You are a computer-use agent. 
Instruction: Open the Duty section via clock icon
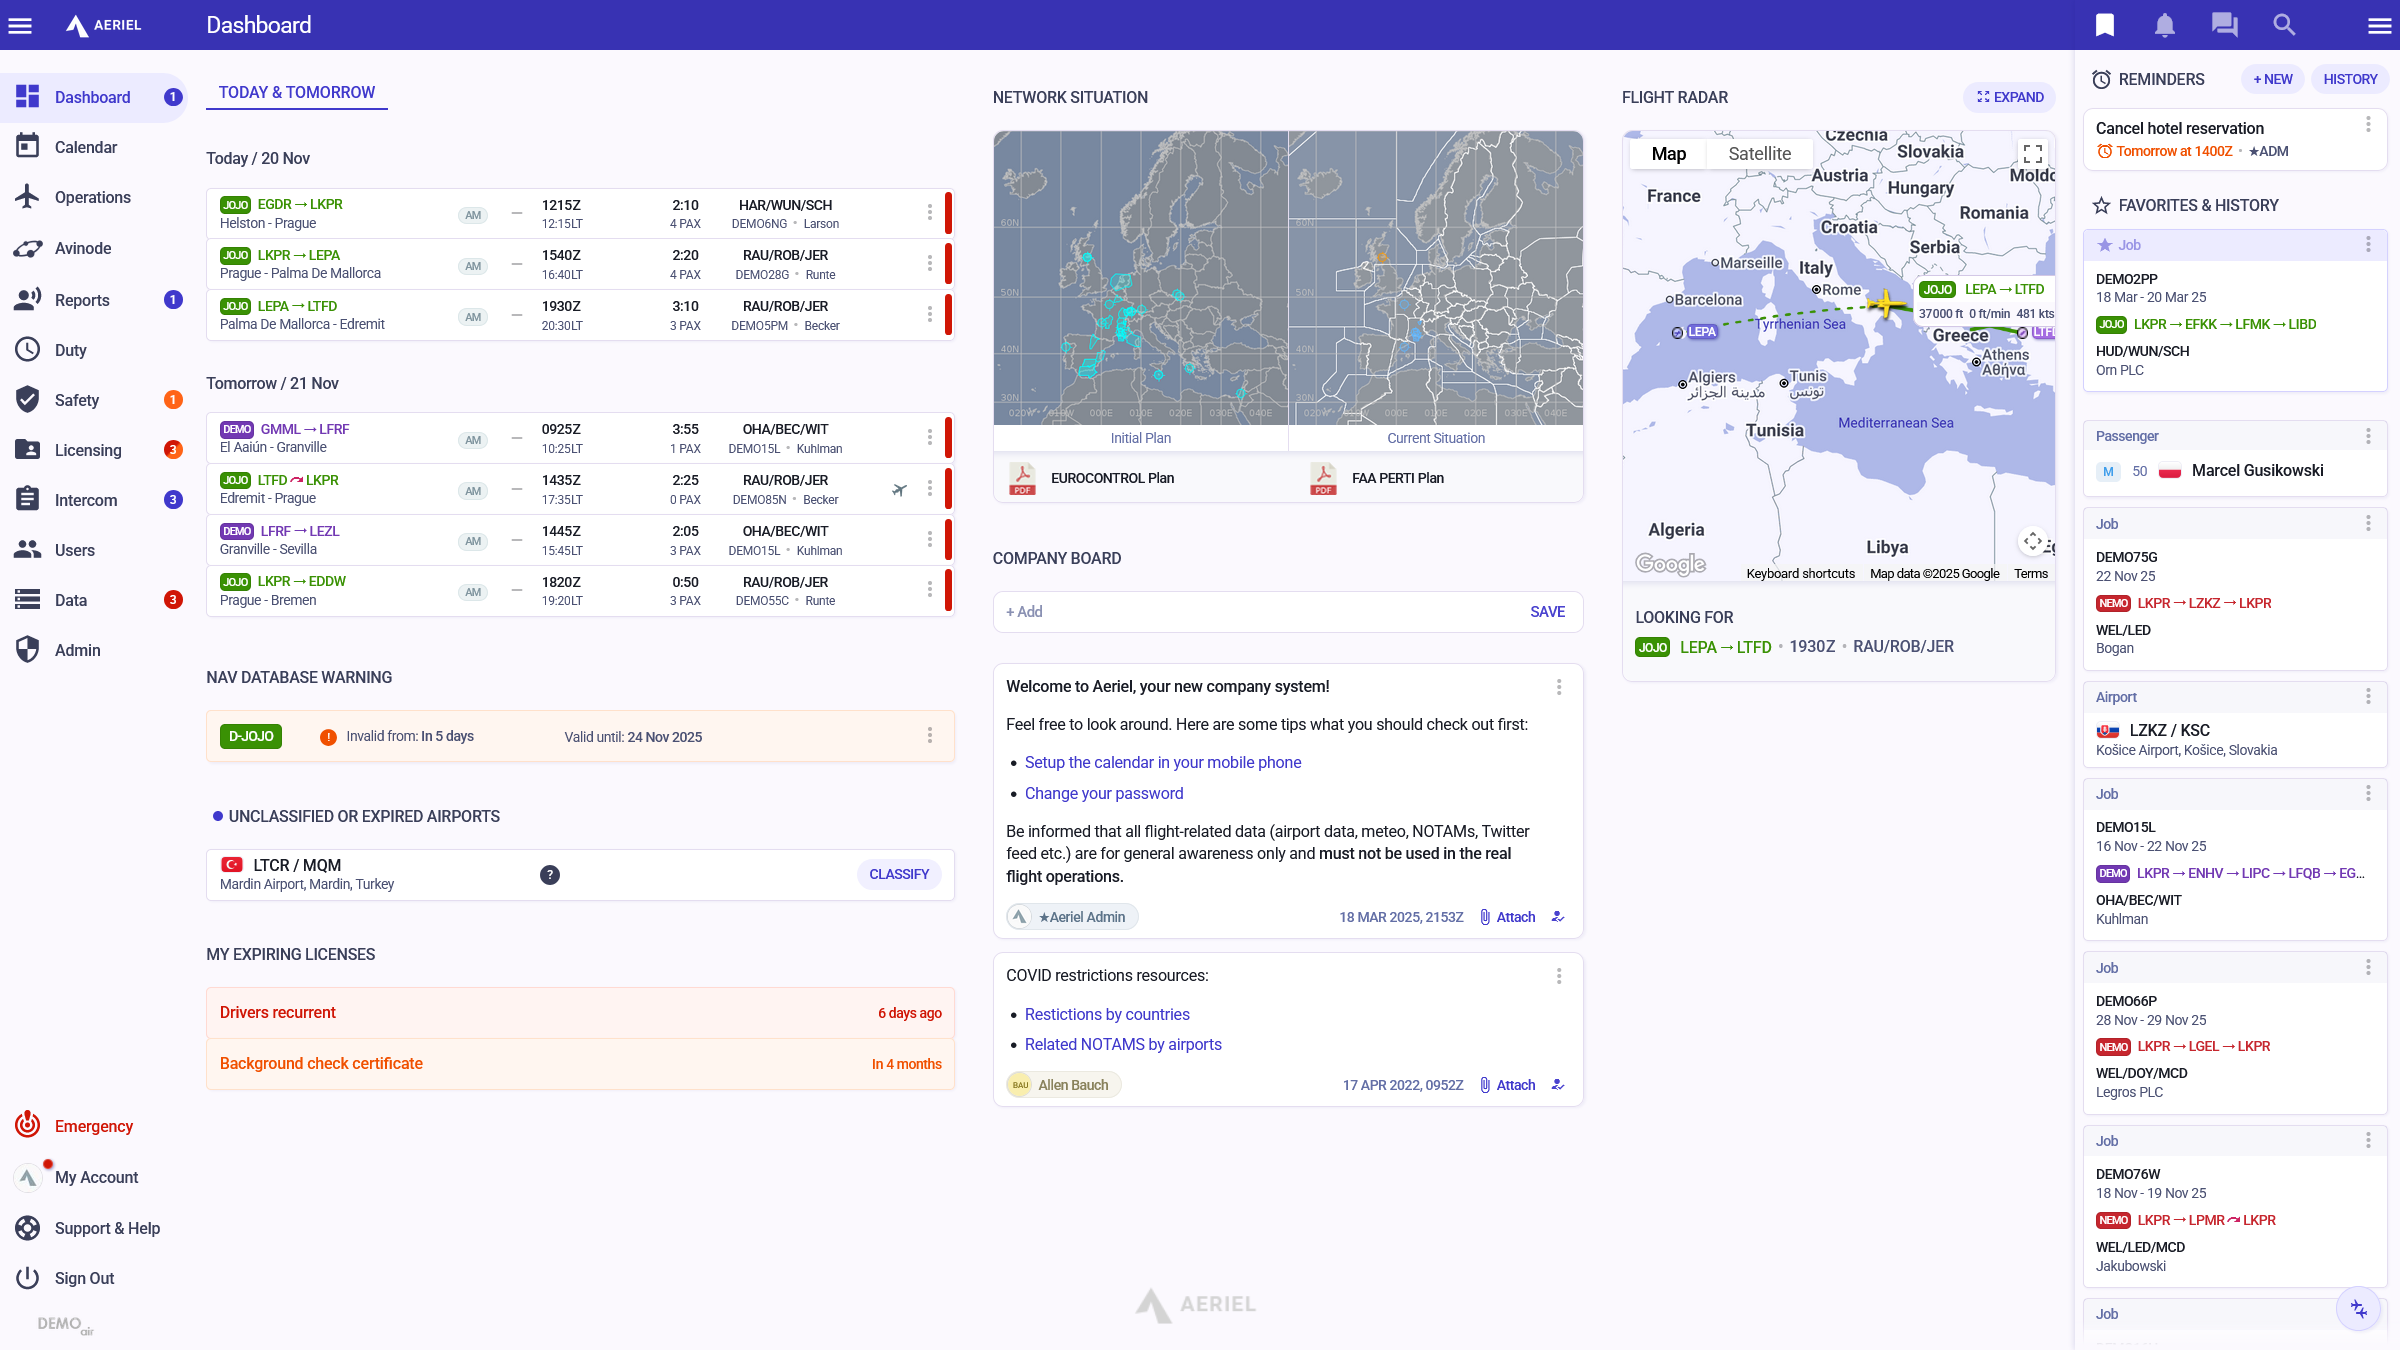tap(70, 349)
